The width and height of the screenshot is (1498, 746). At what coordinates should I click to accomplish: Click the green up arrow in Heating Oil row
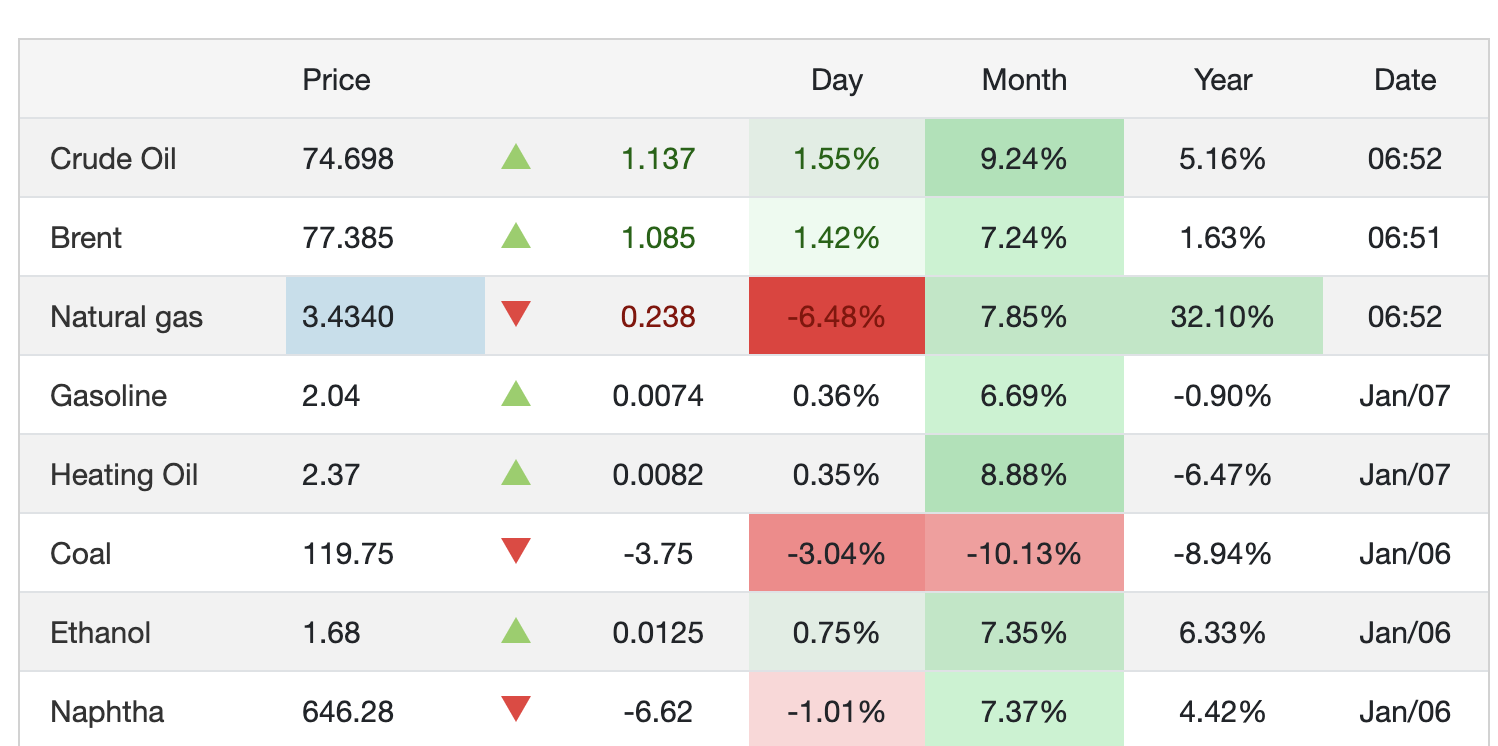coord(516,473)
